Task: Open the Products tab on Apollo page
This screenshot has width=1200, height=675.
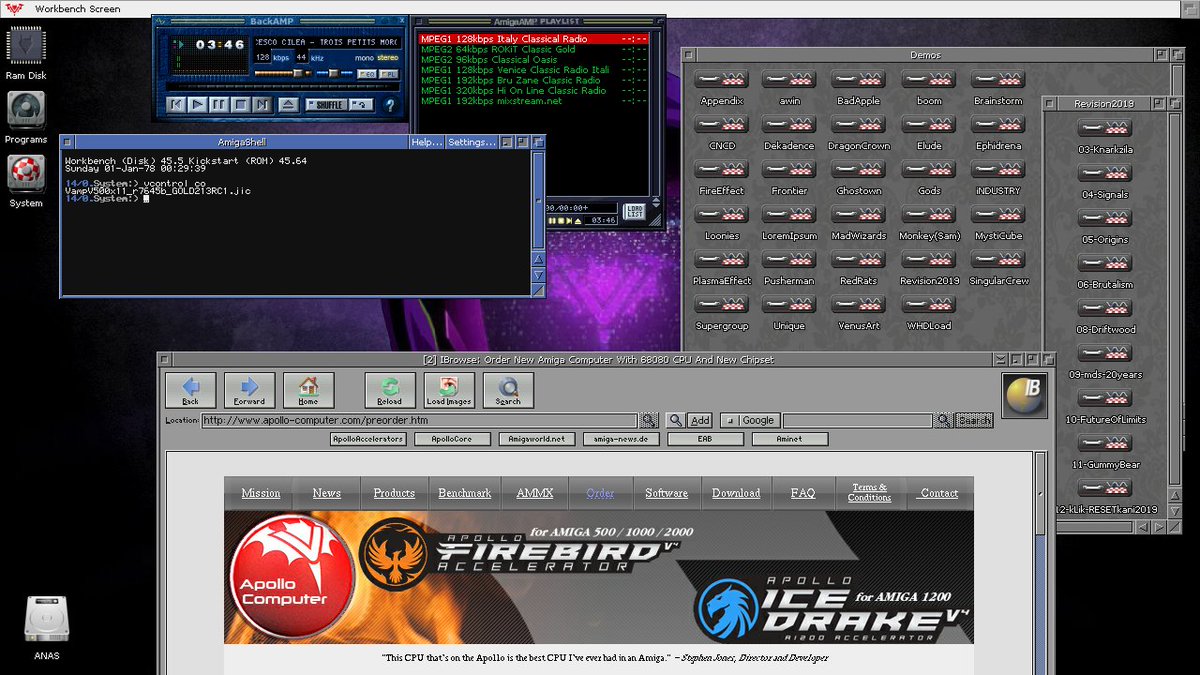Action: coord(394,493)
